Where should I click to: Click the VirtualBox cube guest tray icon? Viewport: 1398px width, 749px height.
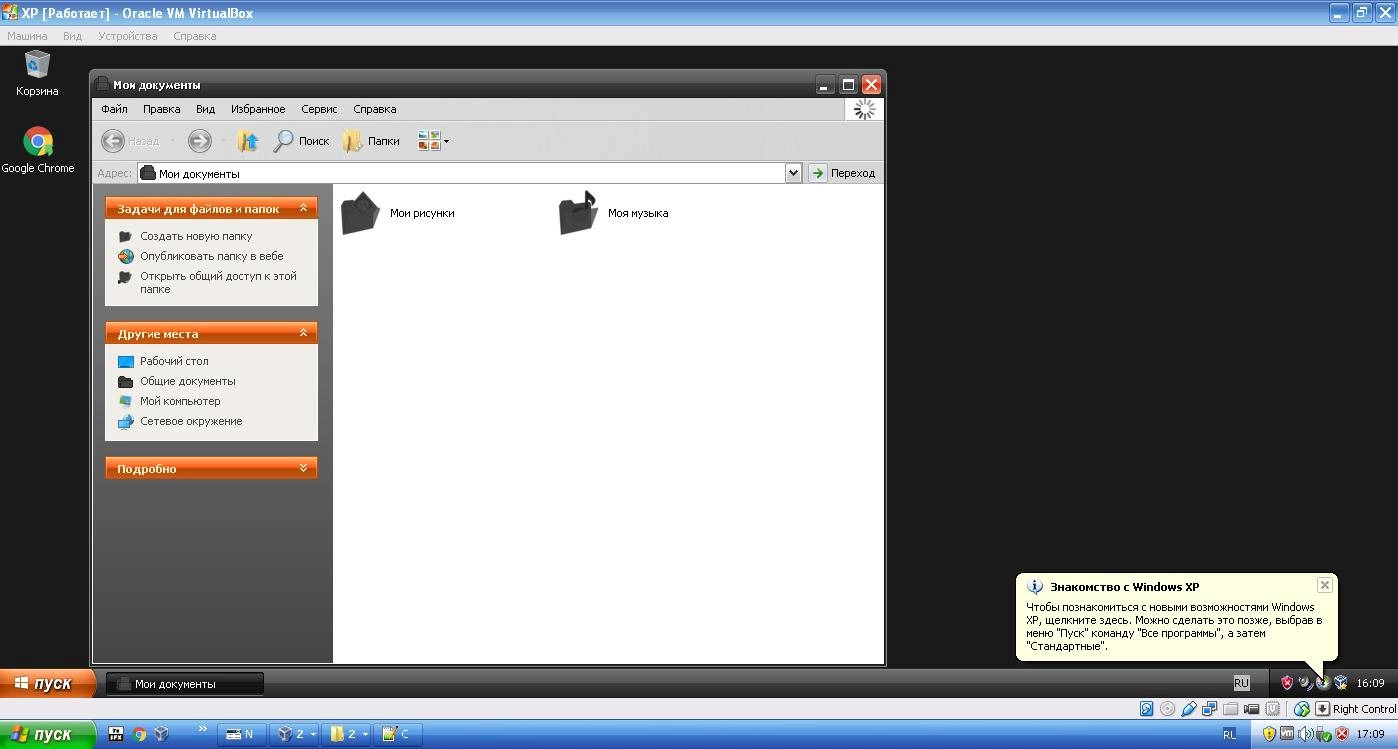click(1341, 683)
